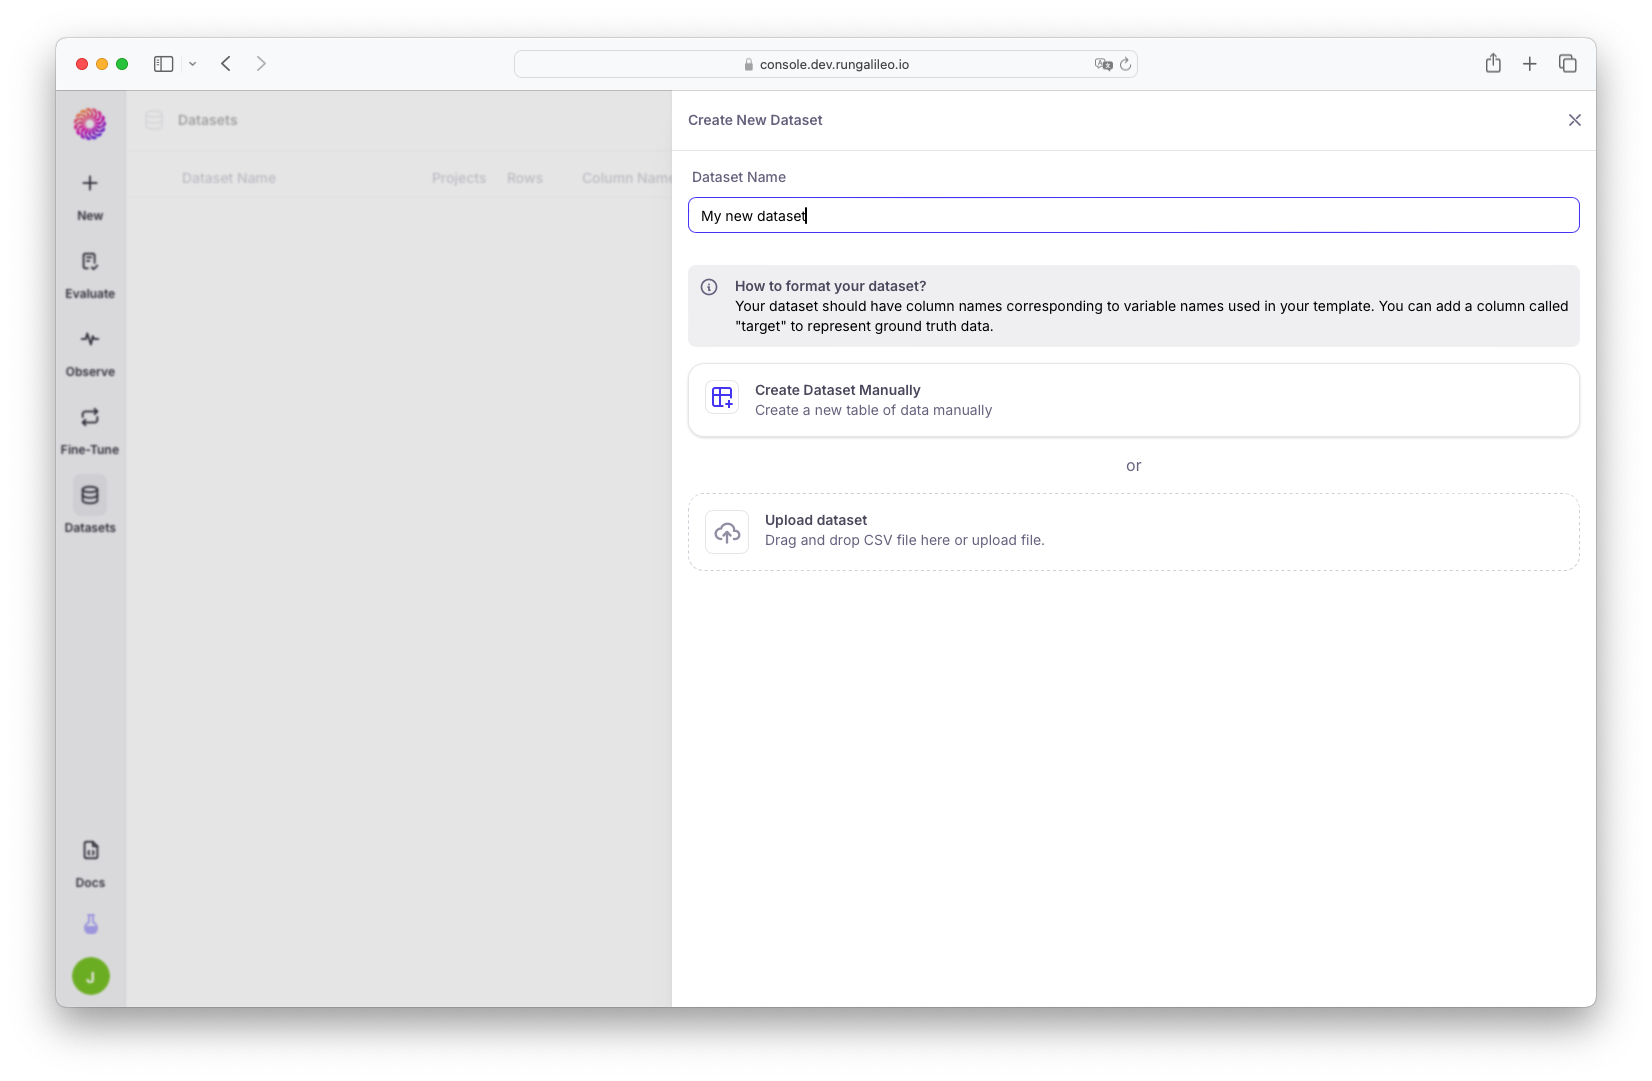Image resolution: width=1652 pixels, height=1081 pixels.
Task: Navigate to Fine-Tune section
Action: (90, 431)
